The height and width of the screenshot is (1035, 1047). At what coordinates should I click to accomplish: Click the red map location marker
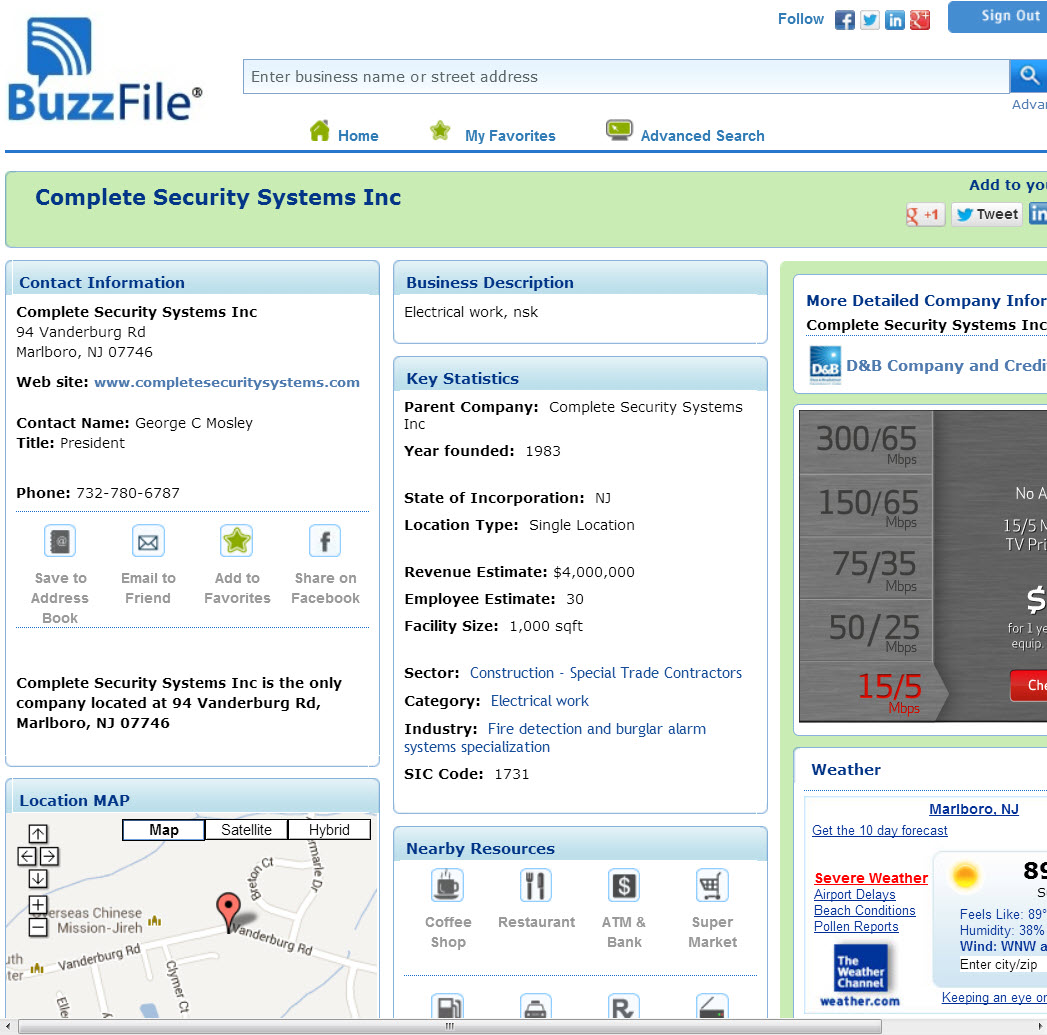(228, 912)
